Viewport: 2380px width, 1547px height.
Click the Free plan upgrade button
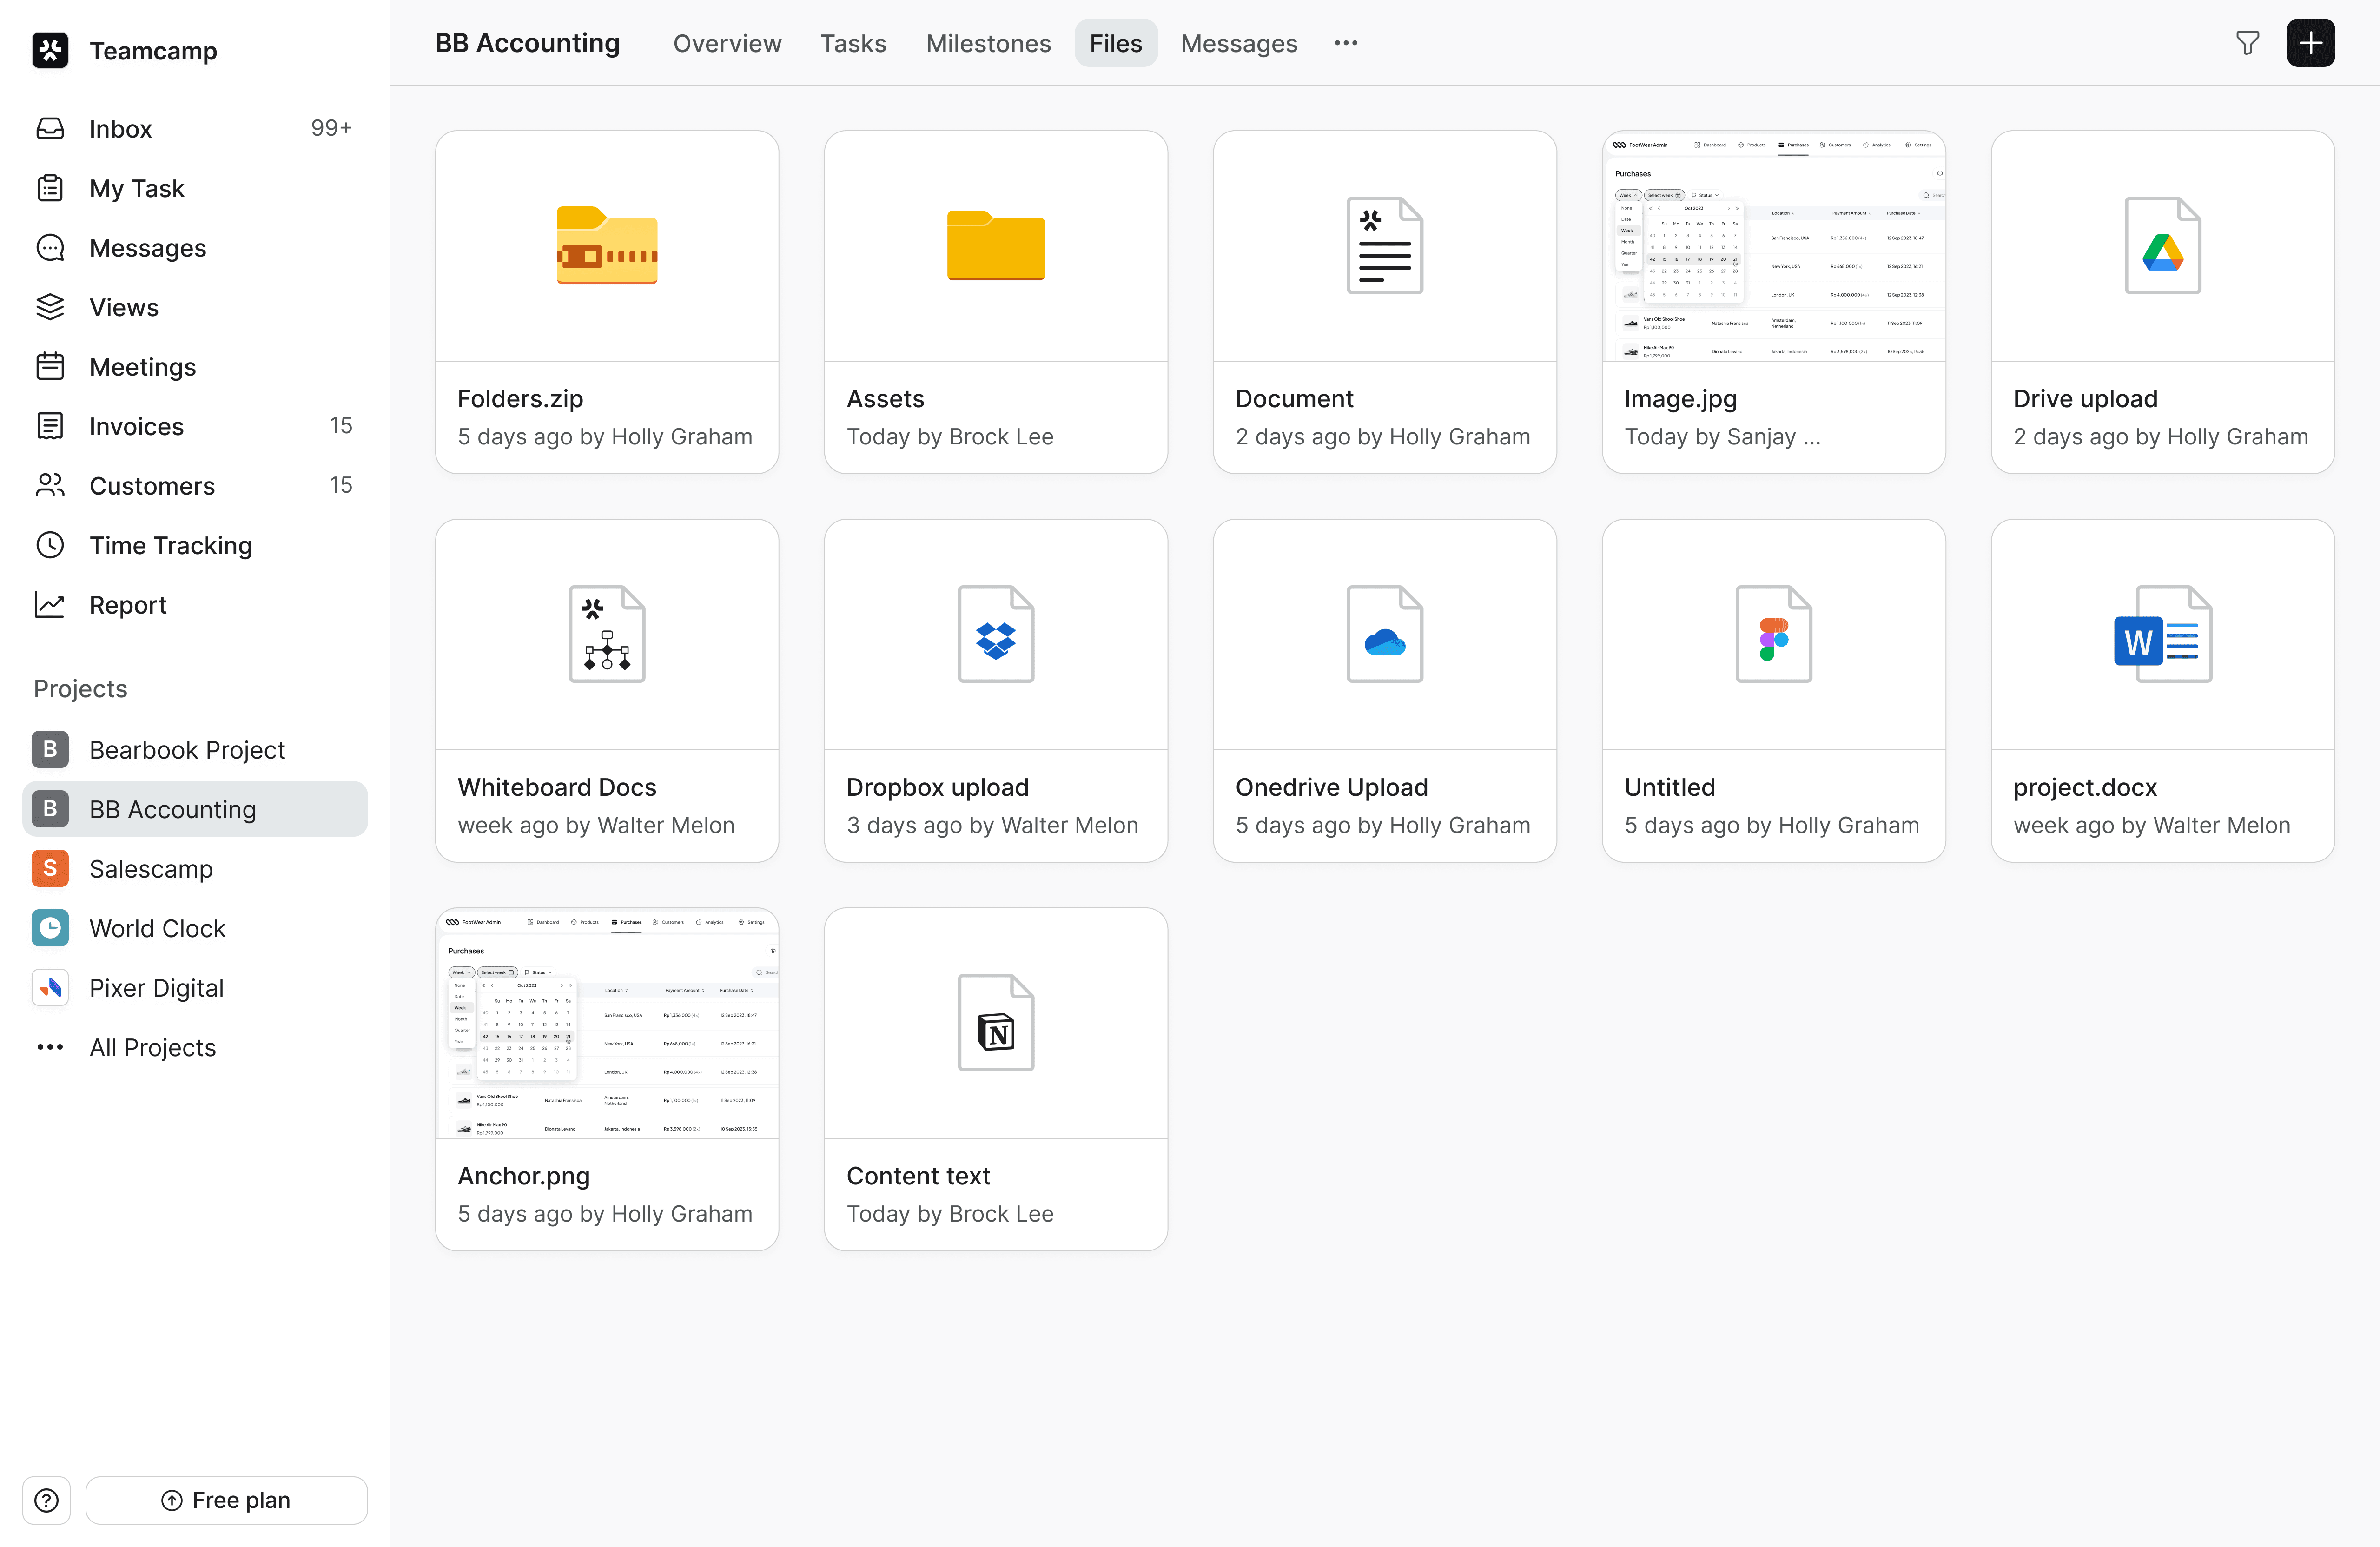pyautogui.click(x=227, y=1499)
